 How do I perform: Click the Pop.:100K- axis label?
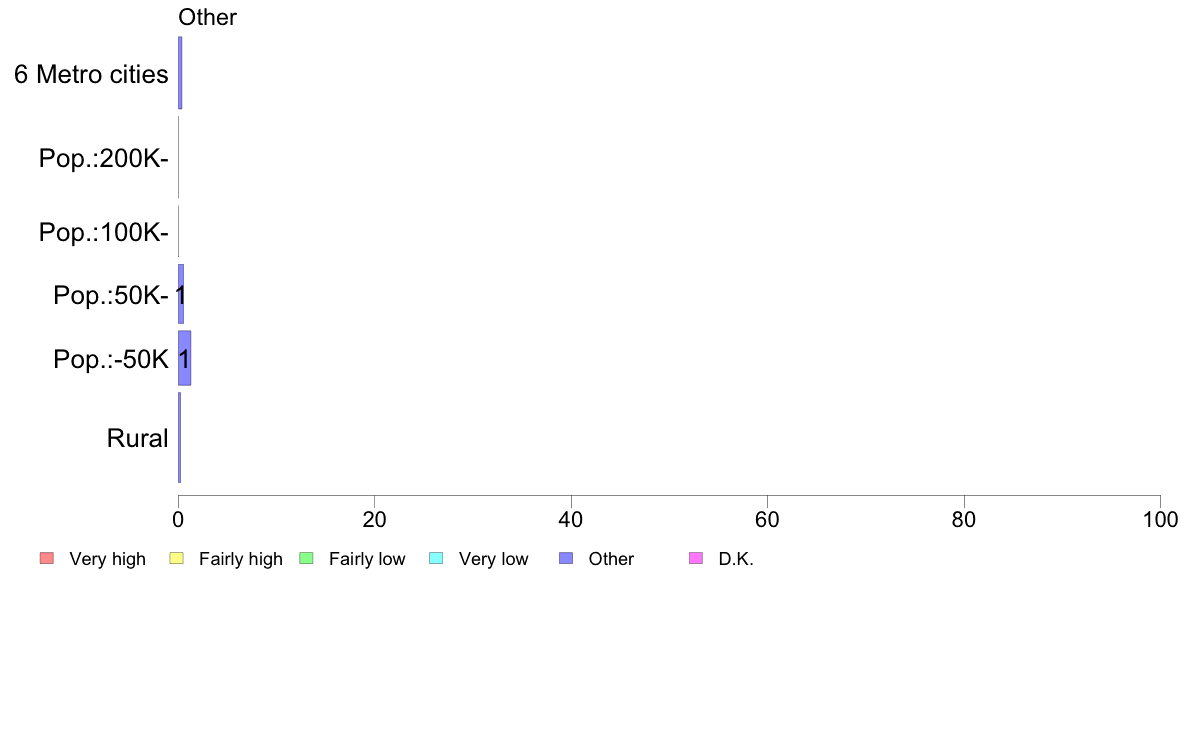[x=104, y=232]
